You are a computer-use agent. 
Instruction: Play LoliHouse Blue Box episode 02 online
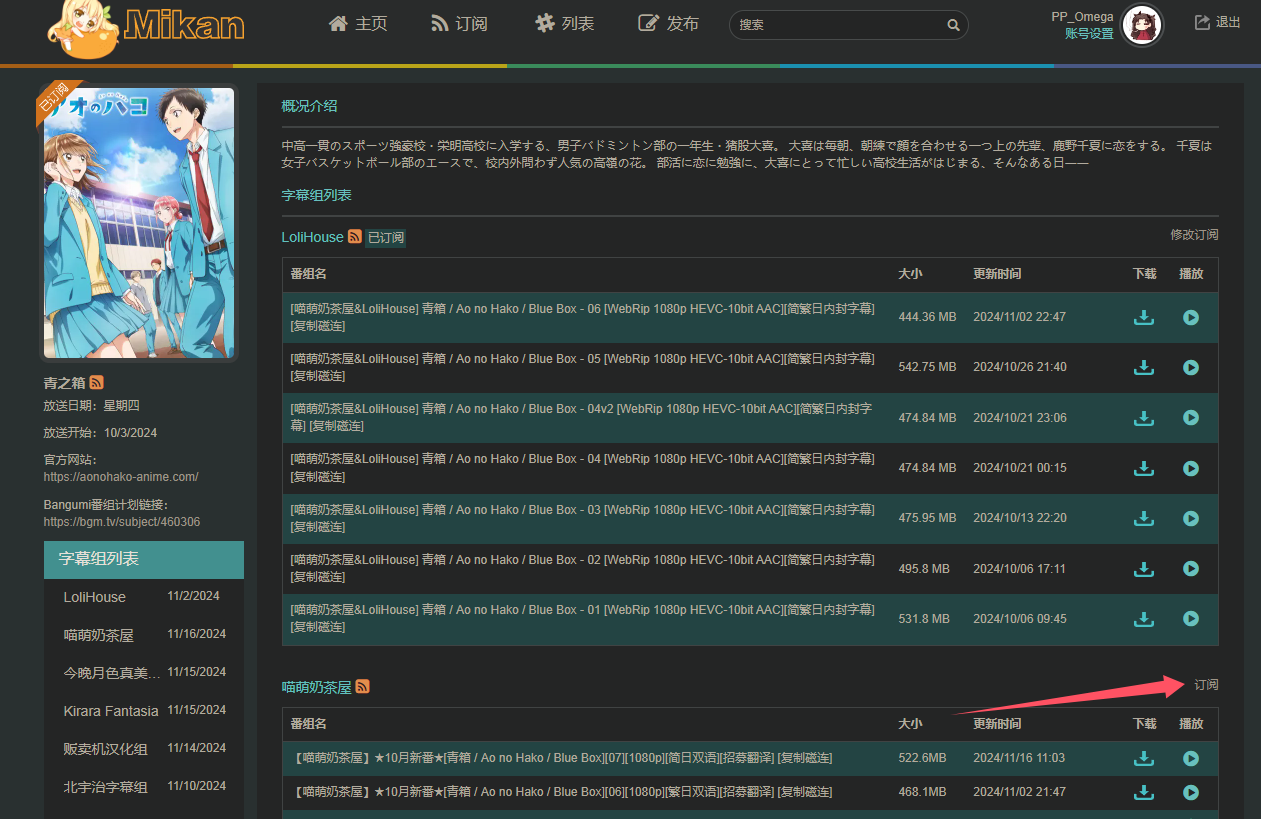tap(1191, 568)
